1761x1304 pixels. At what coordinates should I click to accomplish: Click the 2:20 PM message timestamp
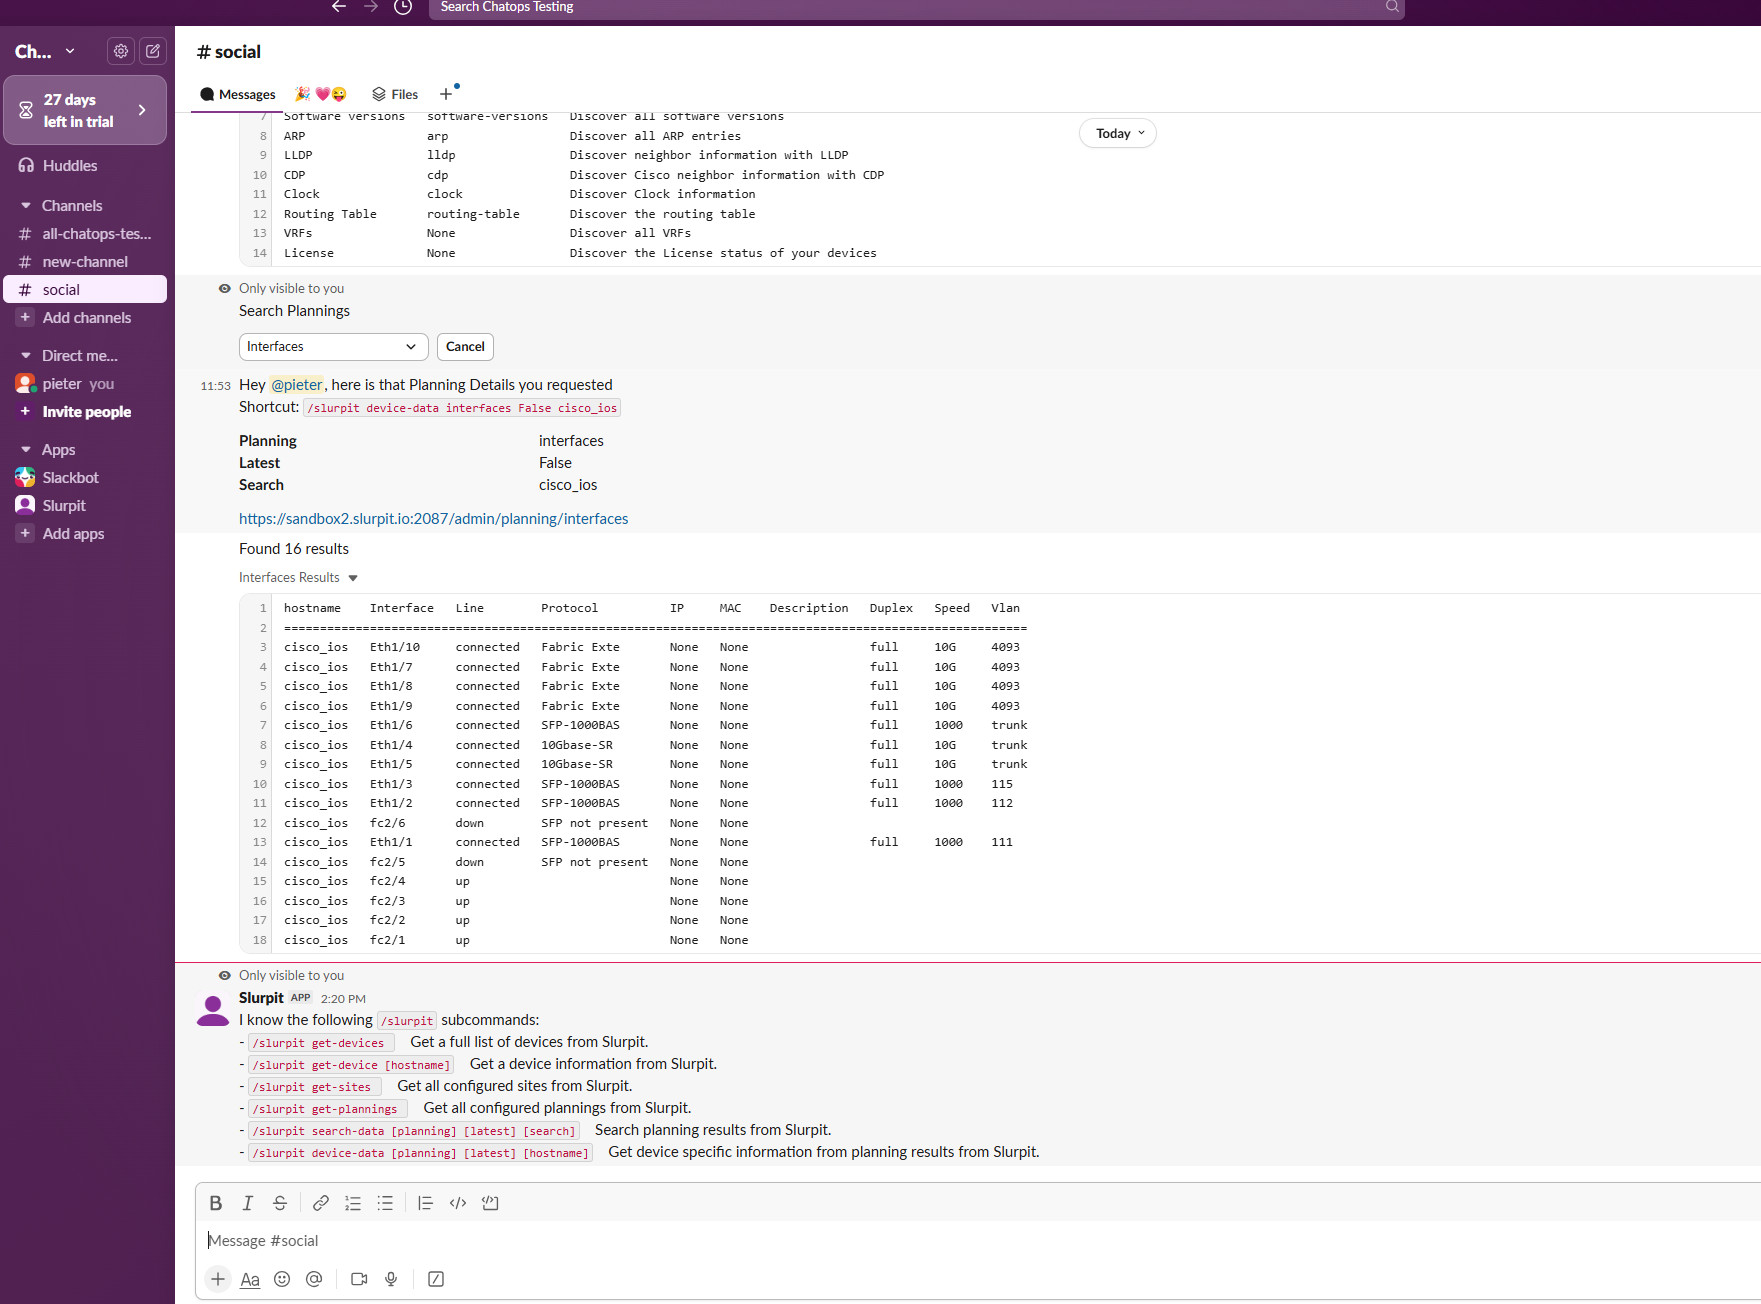[343, 999]
